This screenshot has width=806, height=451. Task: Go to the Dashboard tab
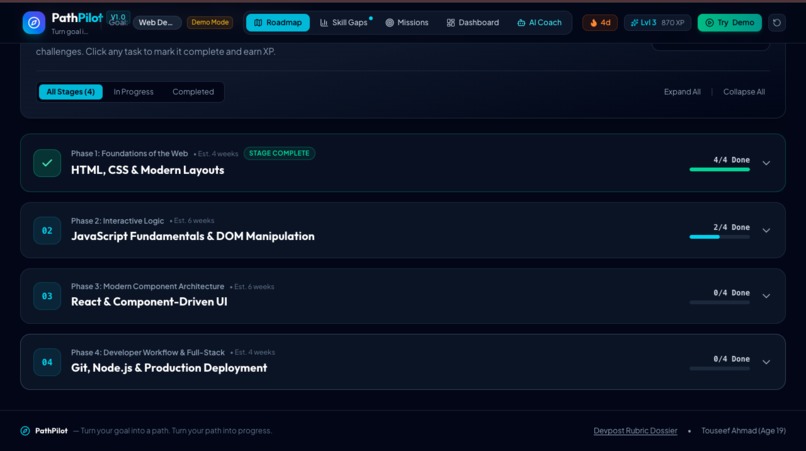pyautogui.click(x=472, y=23)
